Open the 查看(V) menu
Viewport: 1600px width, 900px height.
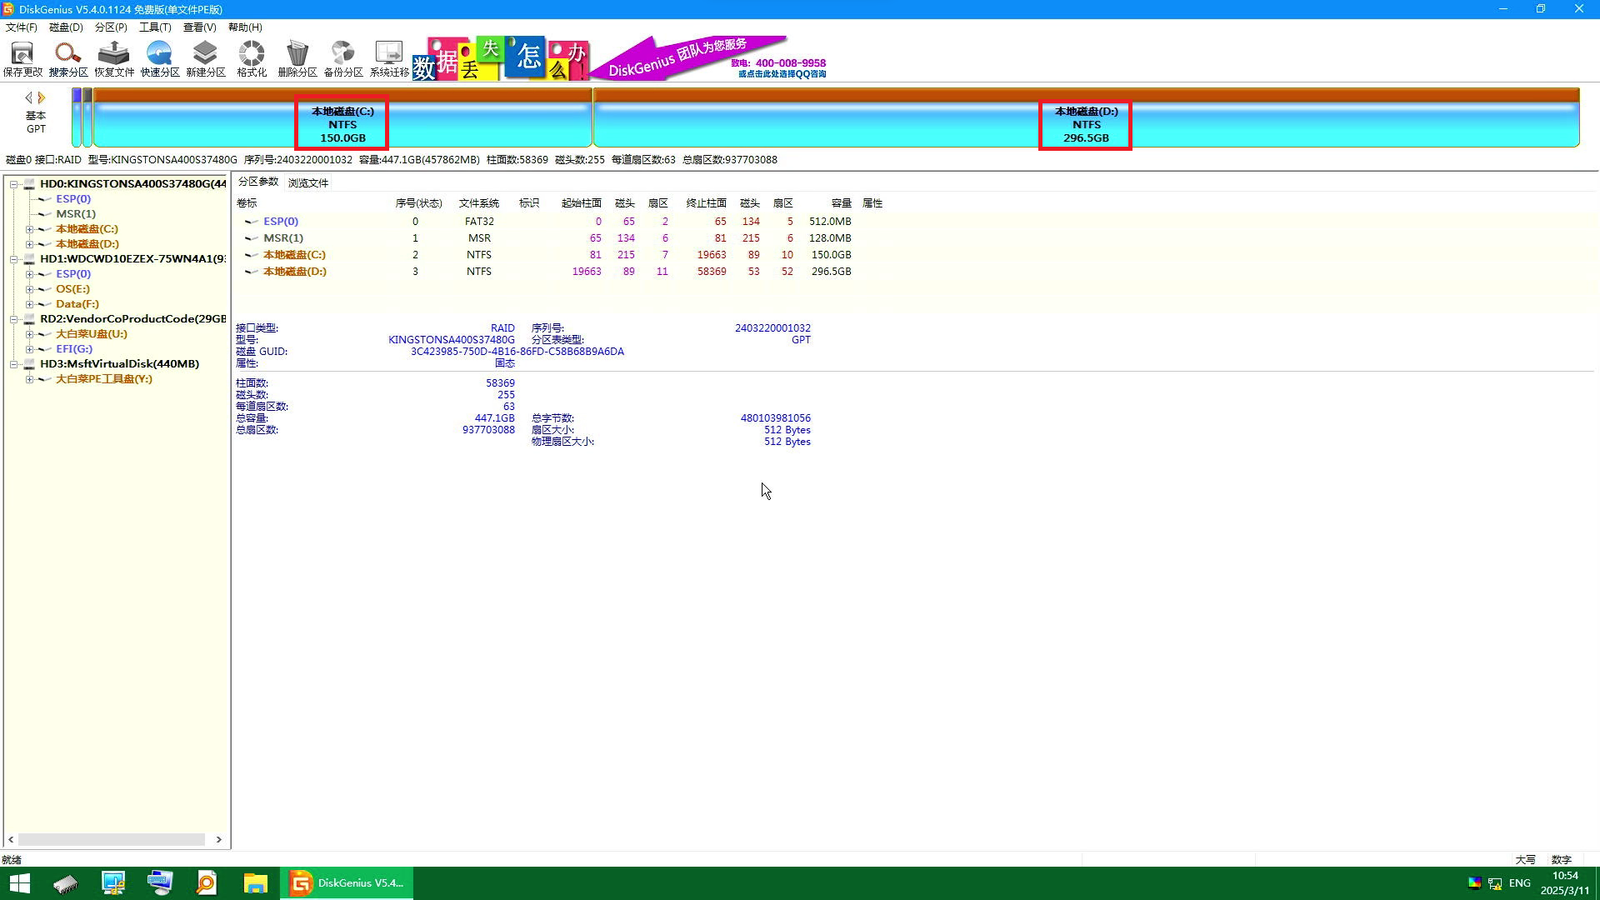coord(199,27)
